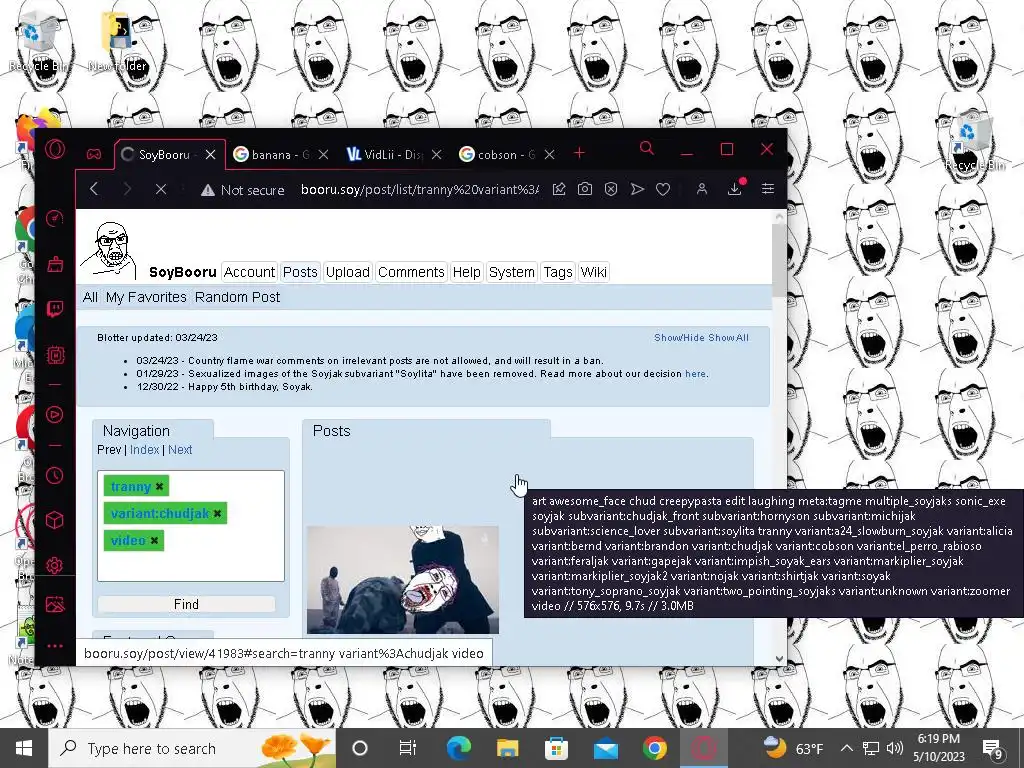
Task: Open GX Cleaner broom icon in sidebar
Action: [55, 264]
